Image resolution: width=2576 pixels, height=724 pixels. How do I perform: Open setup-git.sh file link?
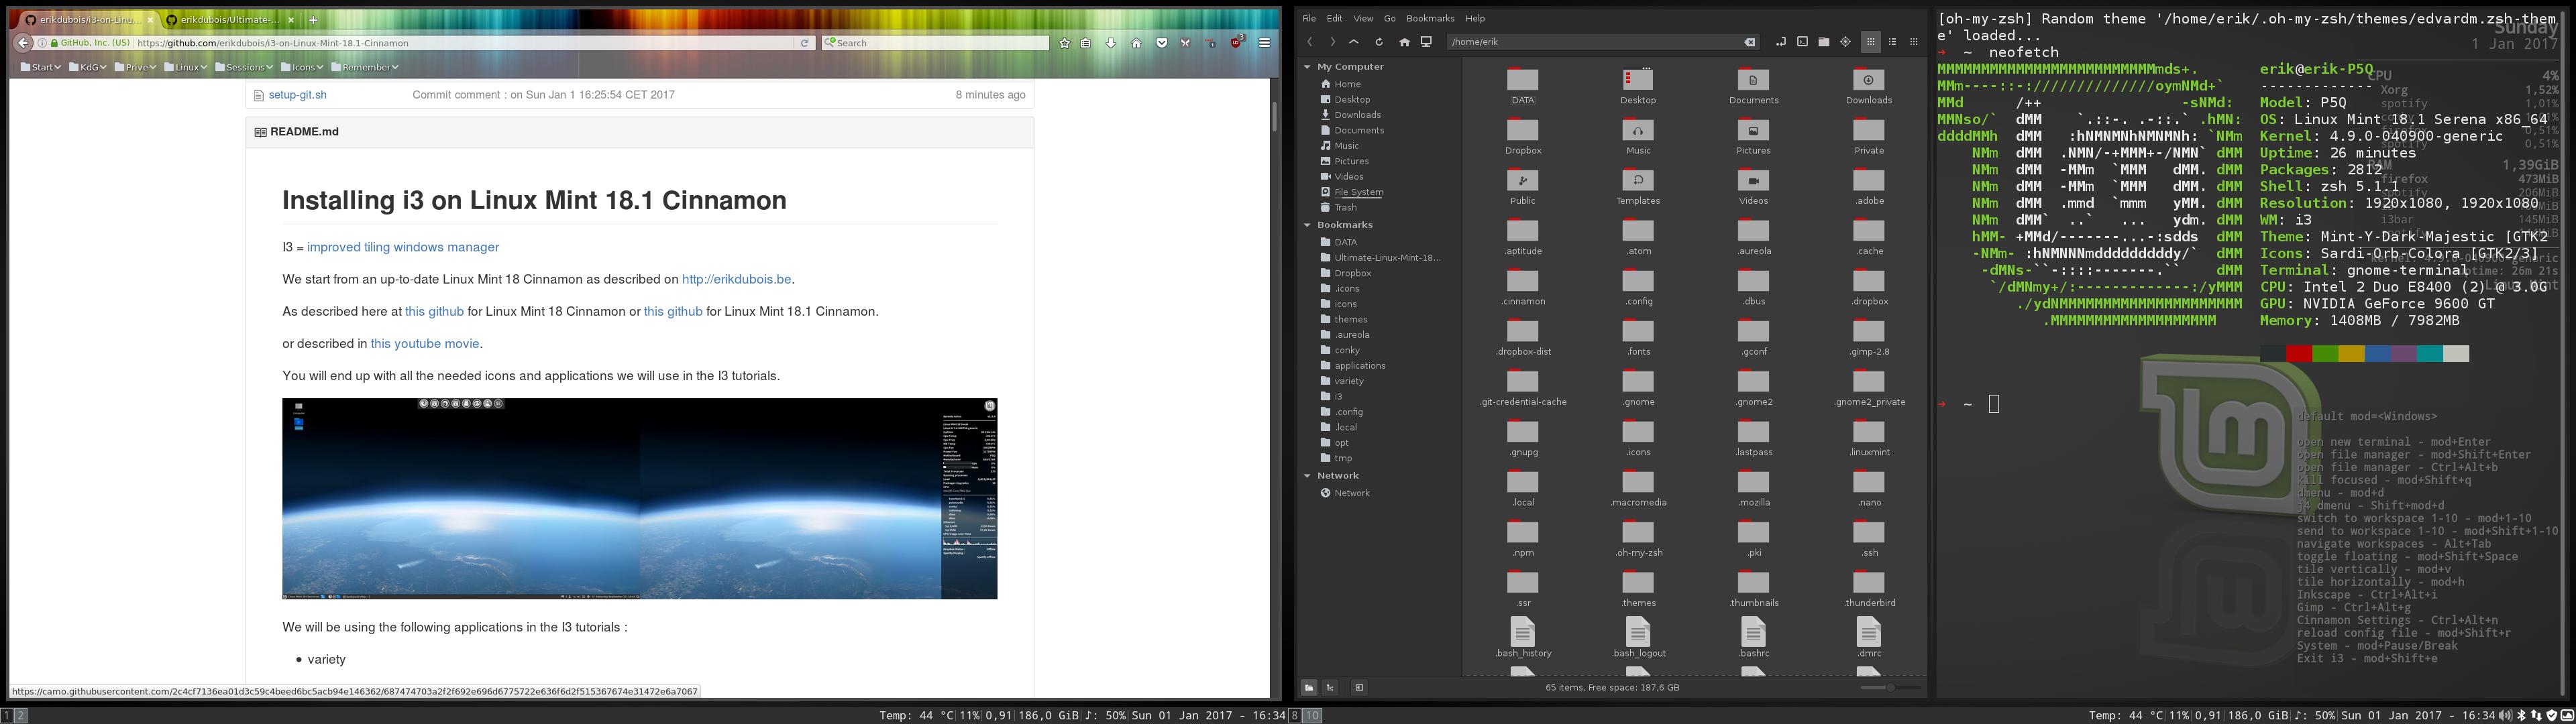coord(297,95)
